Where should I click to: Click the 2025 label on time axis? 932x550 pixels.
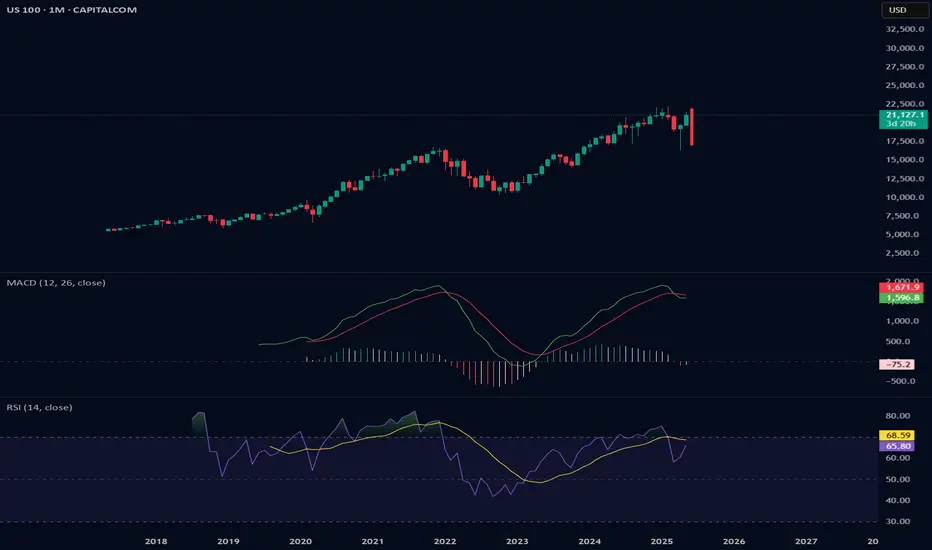click(x=662, y=541)
